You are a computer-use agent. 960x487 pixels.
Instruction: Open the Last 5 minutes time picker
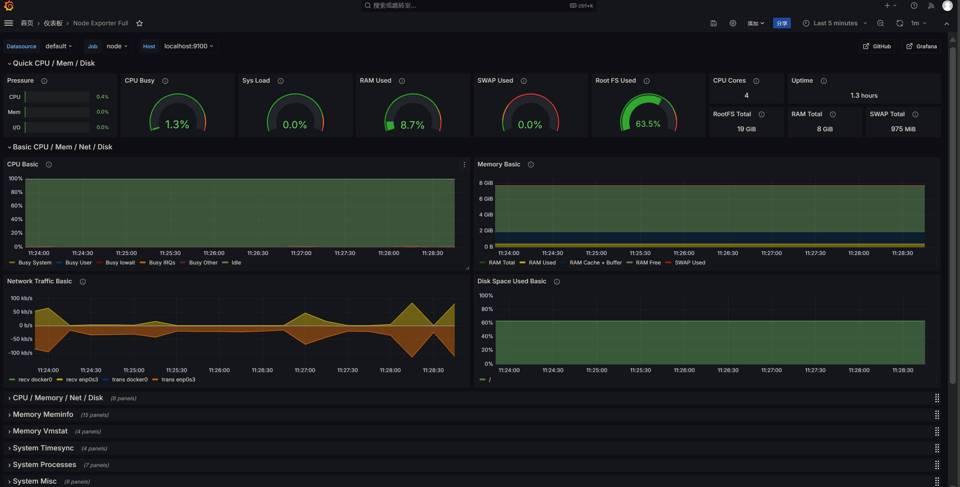pyautogui.click(x=835, y=23)
